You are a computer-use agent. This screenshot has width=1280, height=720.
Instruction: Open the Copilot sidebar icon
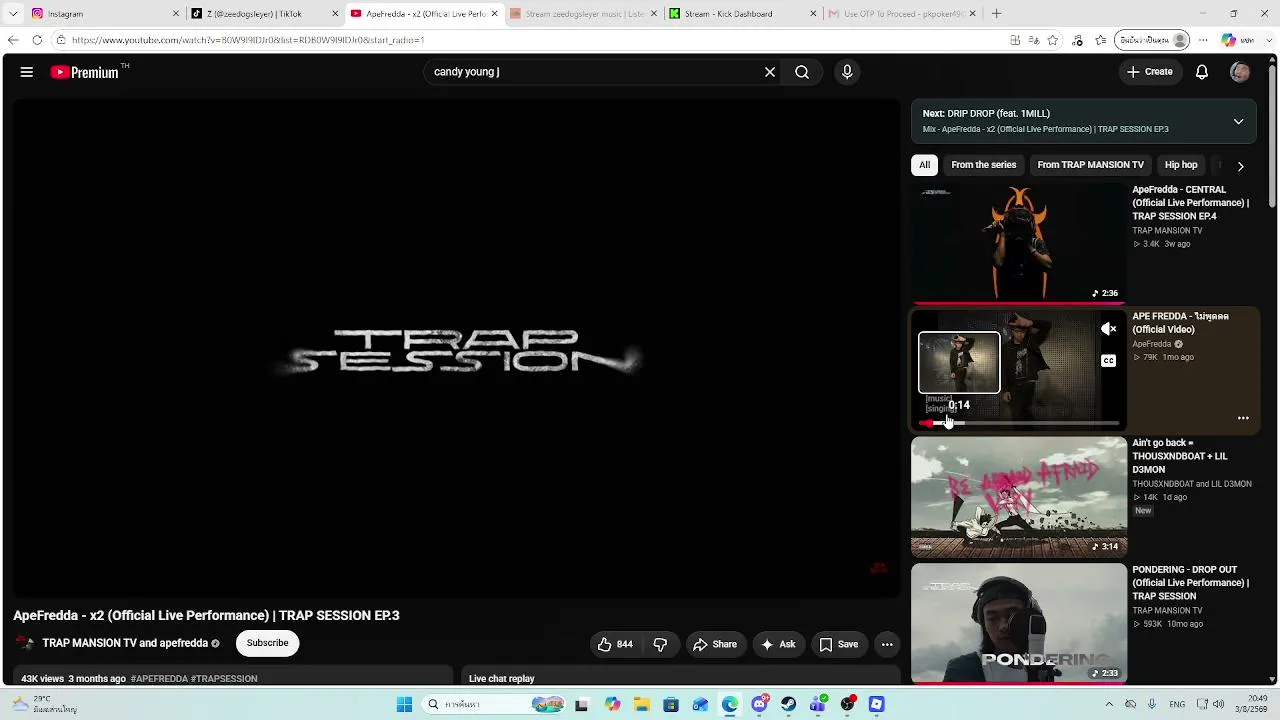pyautogui.click(x=1228, y=40)
